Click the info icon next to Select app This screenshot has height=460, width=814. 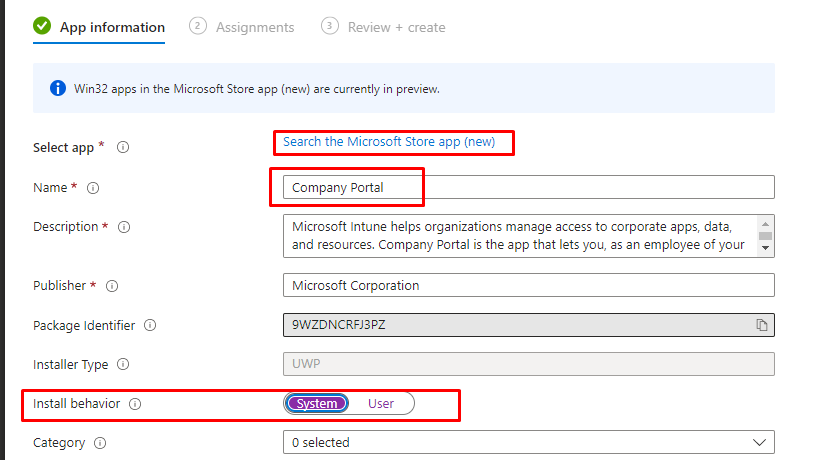click(x=123, y=147)
